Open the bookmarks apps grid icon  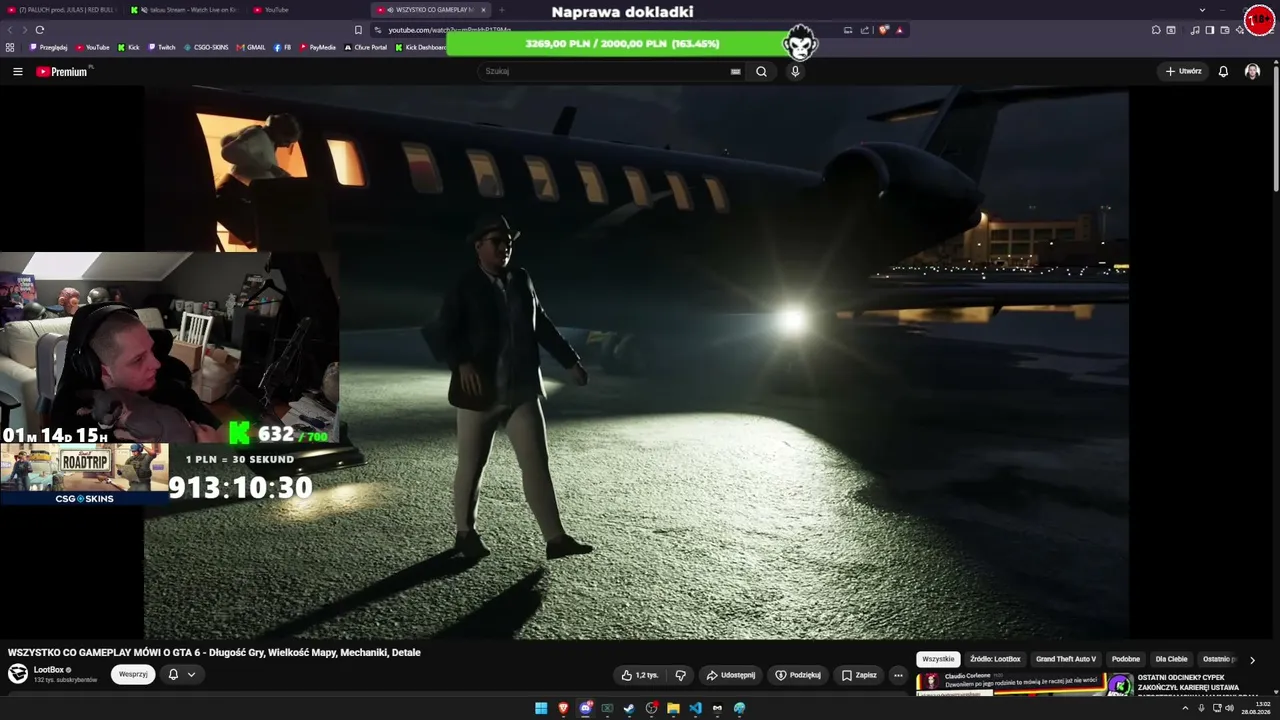click(x=10, y=47)
